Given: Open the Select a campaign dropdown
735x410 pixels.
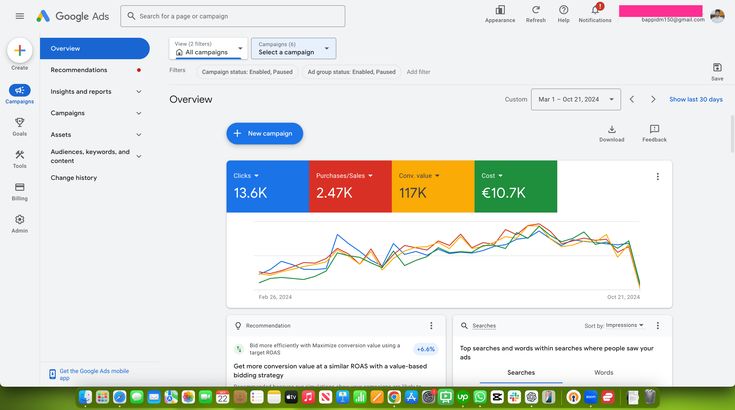Looking at the screenshot, I should [293, 48].
